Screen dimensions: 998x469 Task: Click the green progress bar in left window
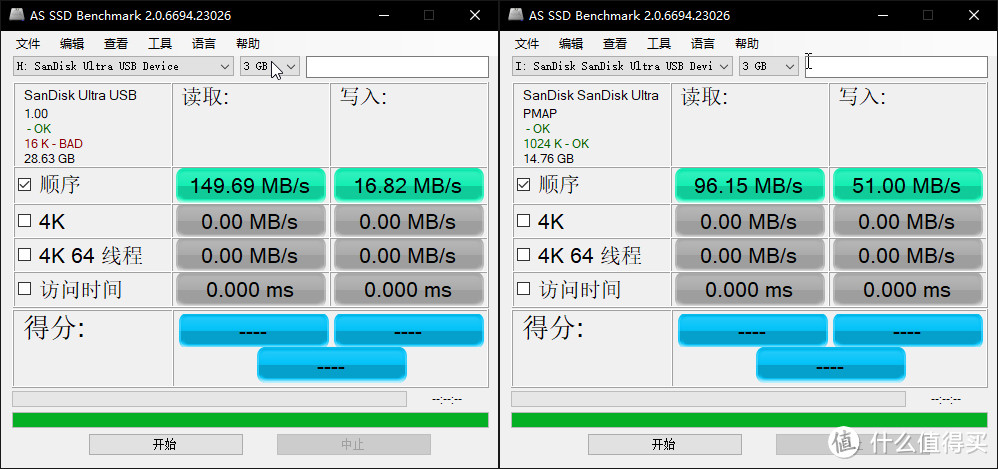pos(250,420)
